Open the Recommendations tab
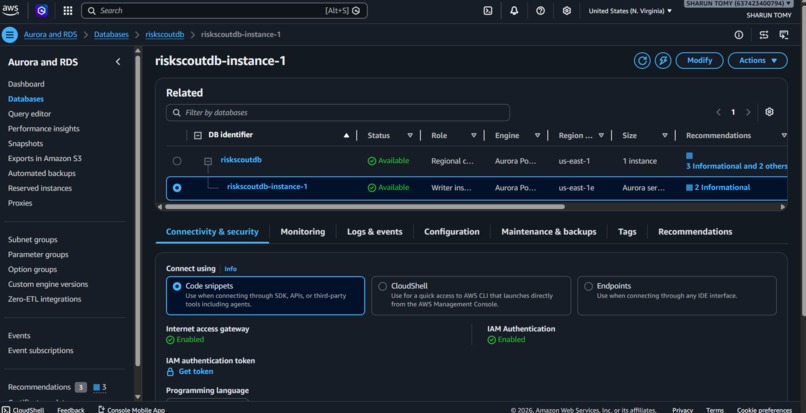 (x=695, y=232)
